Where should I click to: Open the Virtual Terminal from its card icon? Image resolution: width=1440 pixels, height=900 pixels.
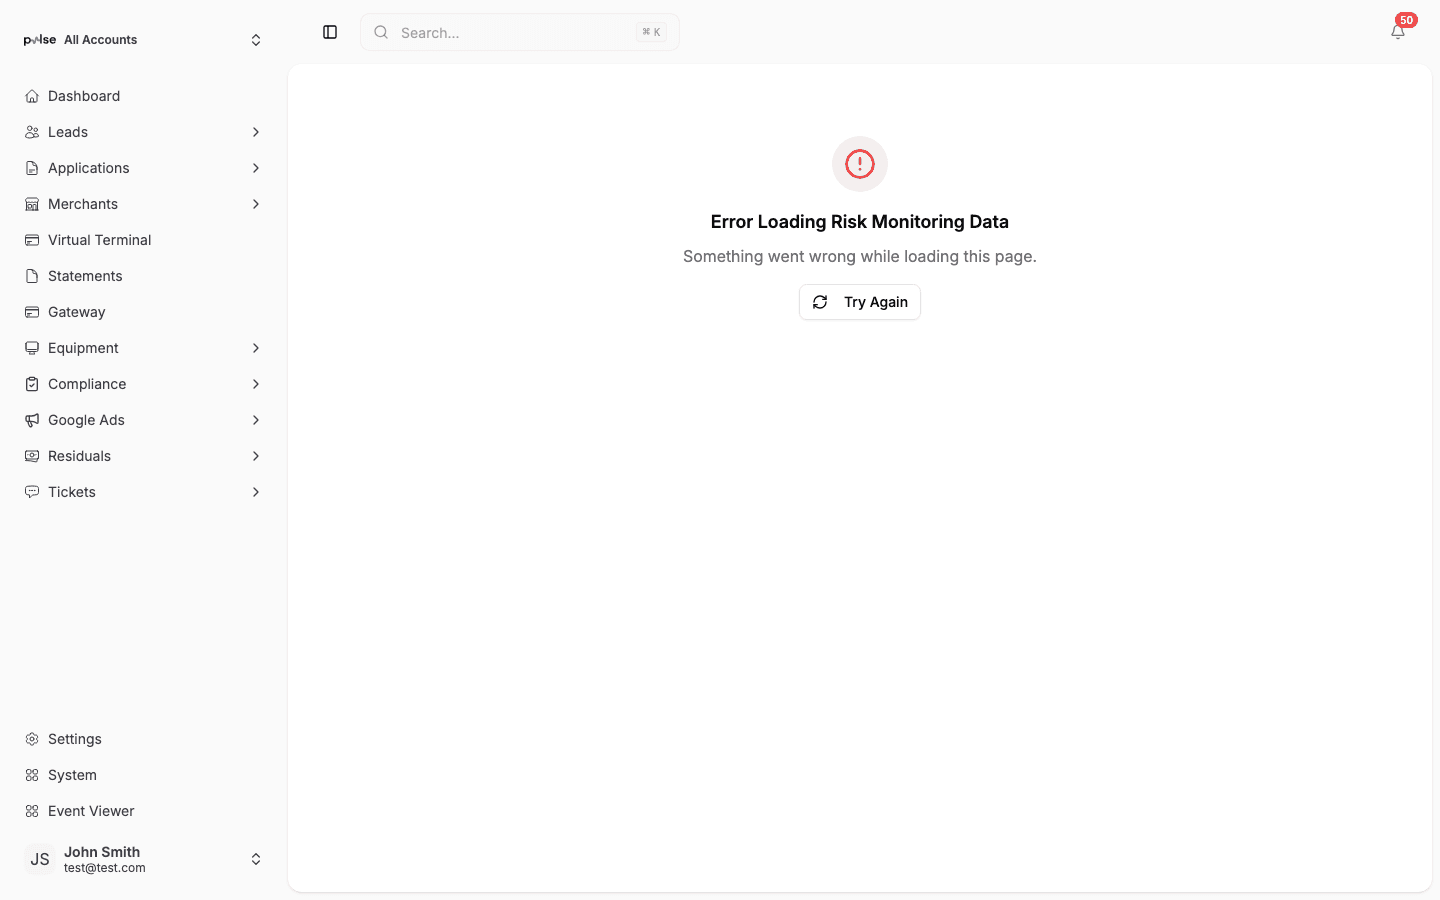(32, 239)
